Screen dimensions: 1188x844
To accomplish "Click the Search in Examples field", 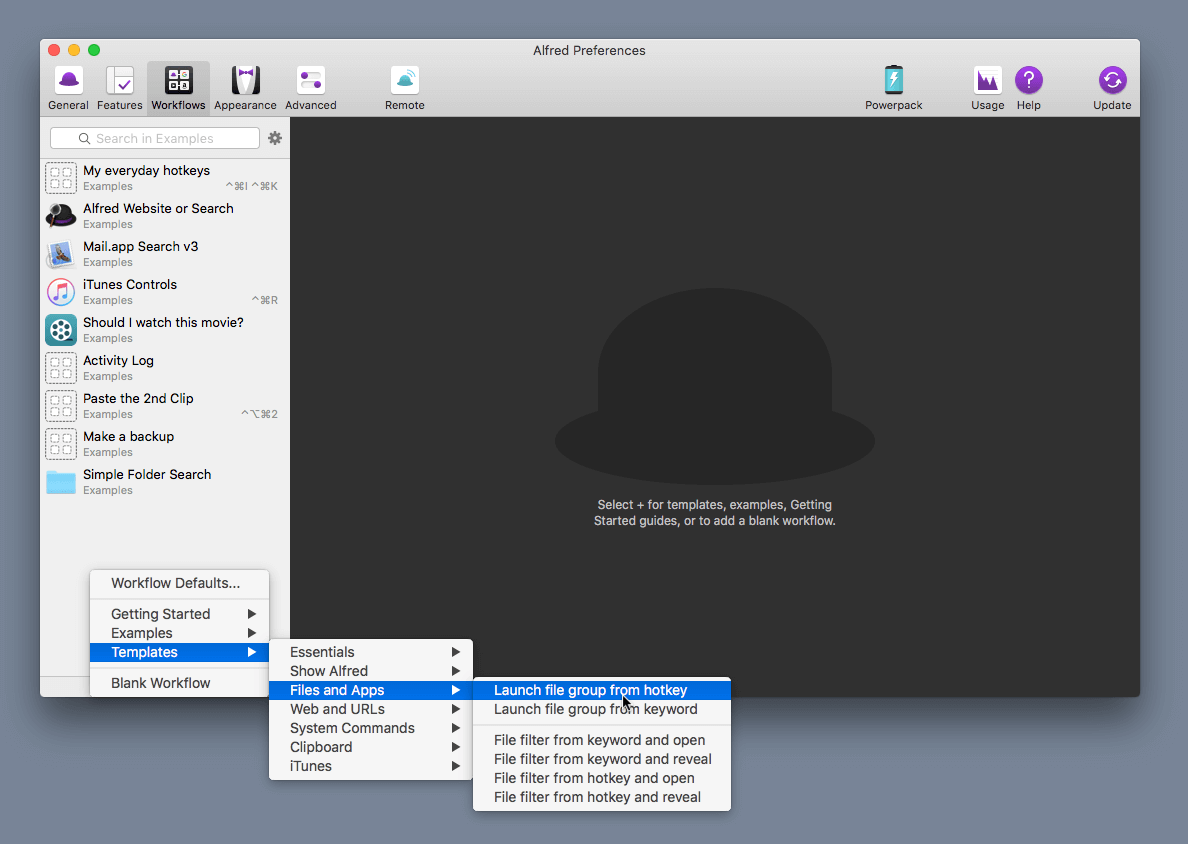I will point(154,137).
